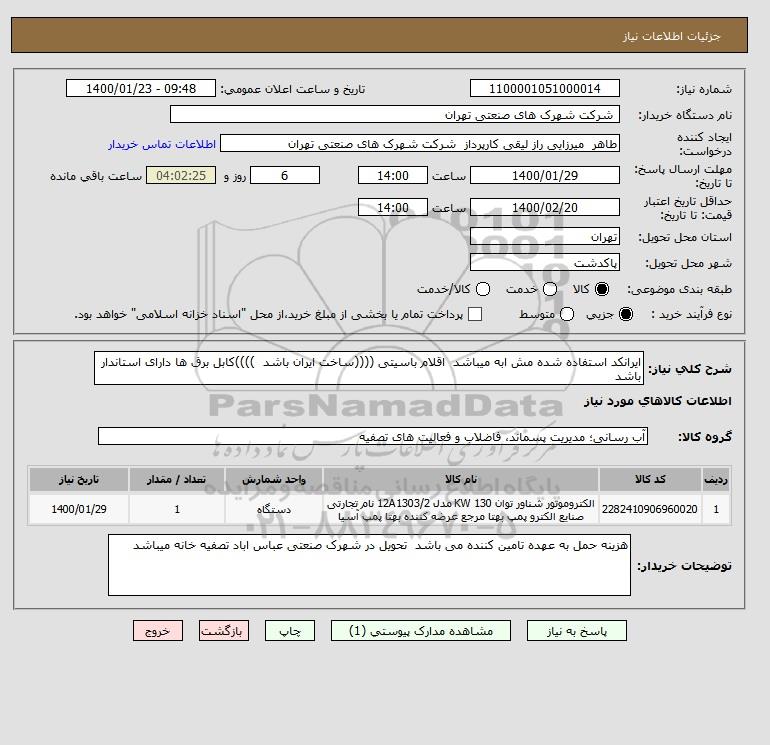
Task: Click the need number field 1100001051000014
Action: point(545,88)
